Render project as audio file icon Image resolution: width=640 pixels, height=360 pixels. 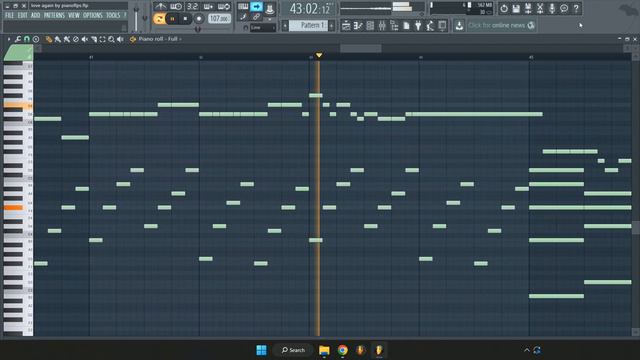(x=528, y=8)
